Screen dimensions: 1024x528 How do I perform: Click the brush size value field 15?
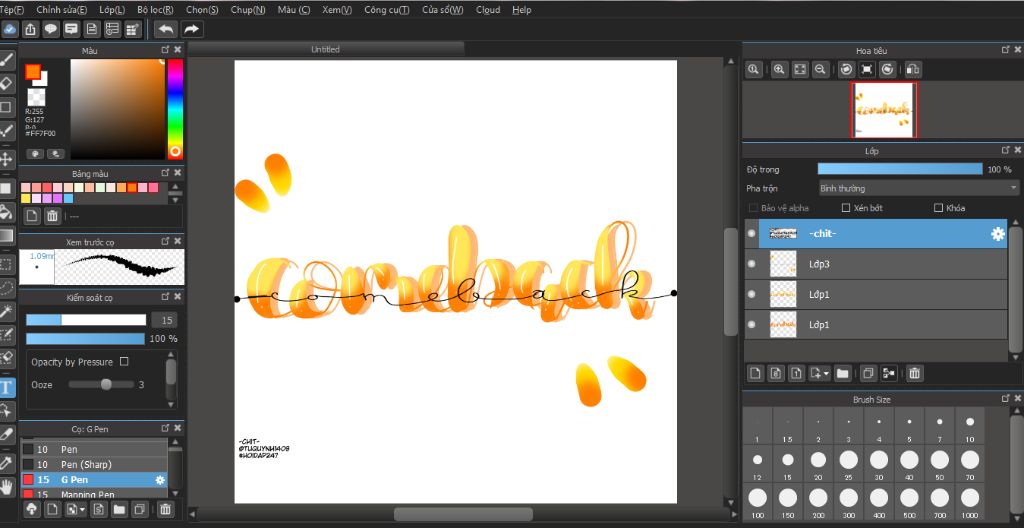pyautogui.click(x=164, y=320)
